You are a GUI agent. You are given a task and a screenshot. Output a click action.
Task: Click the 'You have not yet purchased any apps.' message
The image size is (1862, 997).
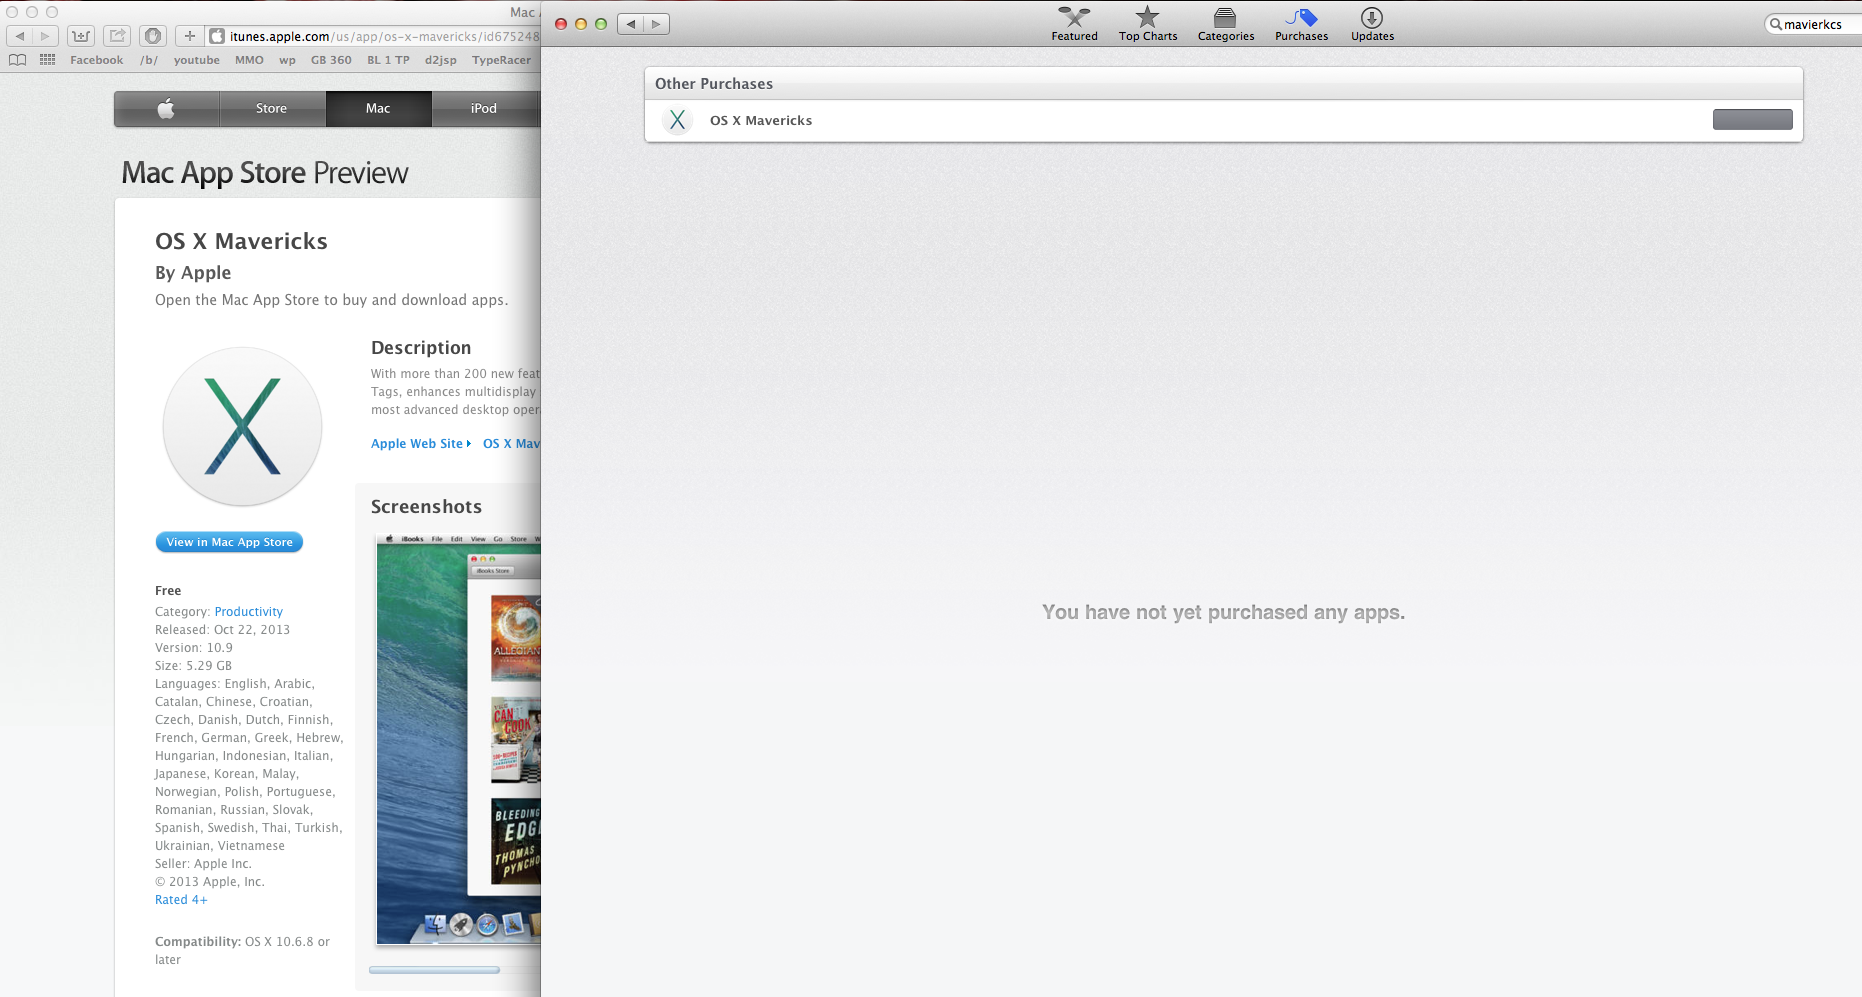pos(1223,612)
